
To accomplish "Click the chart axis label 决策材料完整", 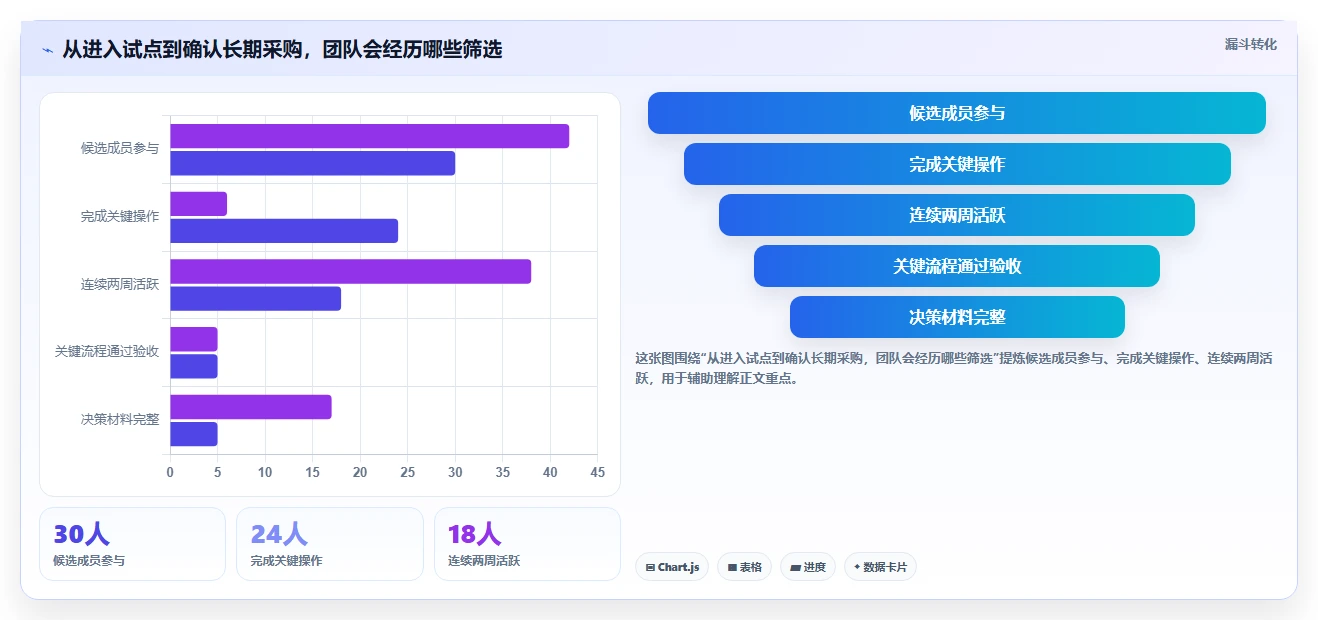I will click(x=120, y=419).
